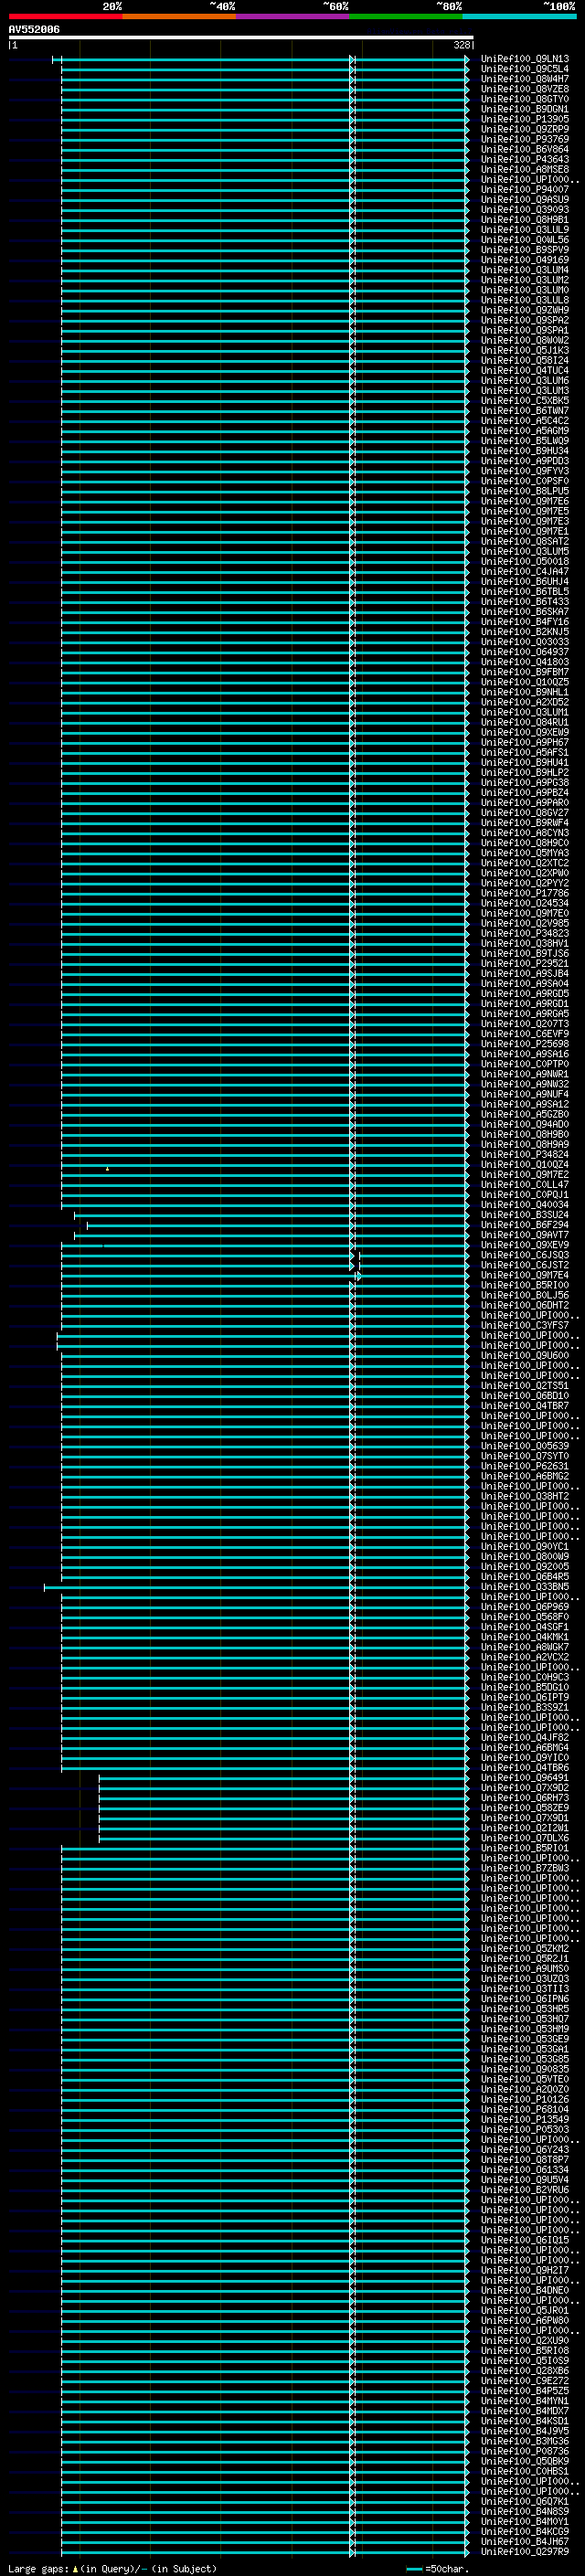
Task: Select hit UniRef100_Q9ZRP9
Action: coord(525,129)
